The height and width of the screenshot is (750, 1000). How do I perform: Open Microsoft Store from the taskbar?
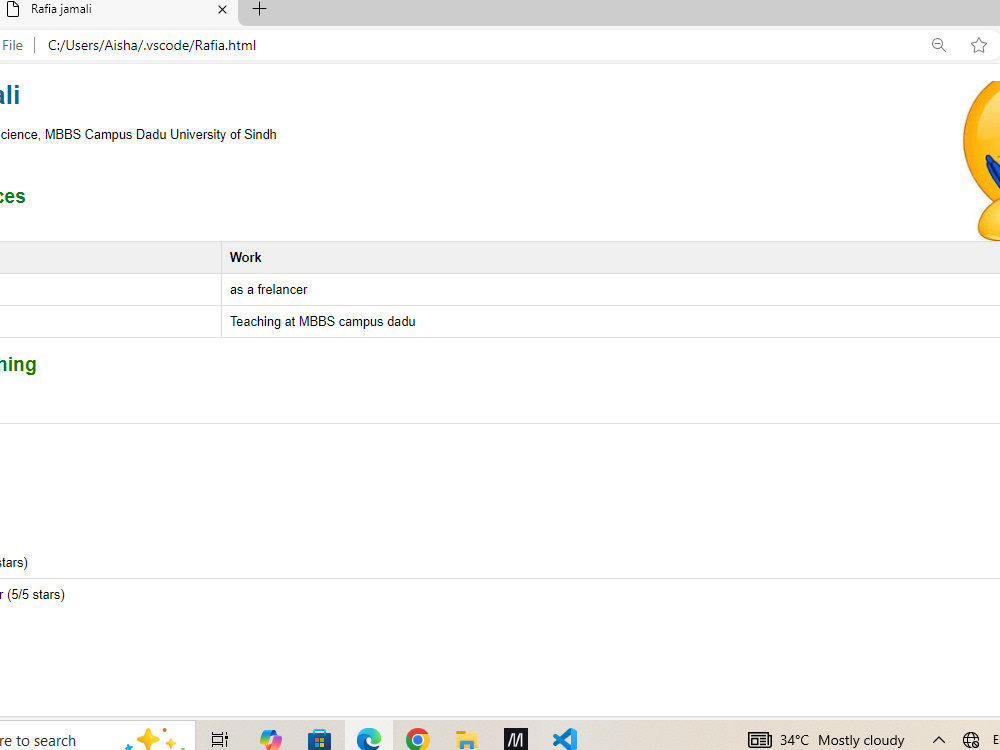pyautogui.click(x=320, y=740)
